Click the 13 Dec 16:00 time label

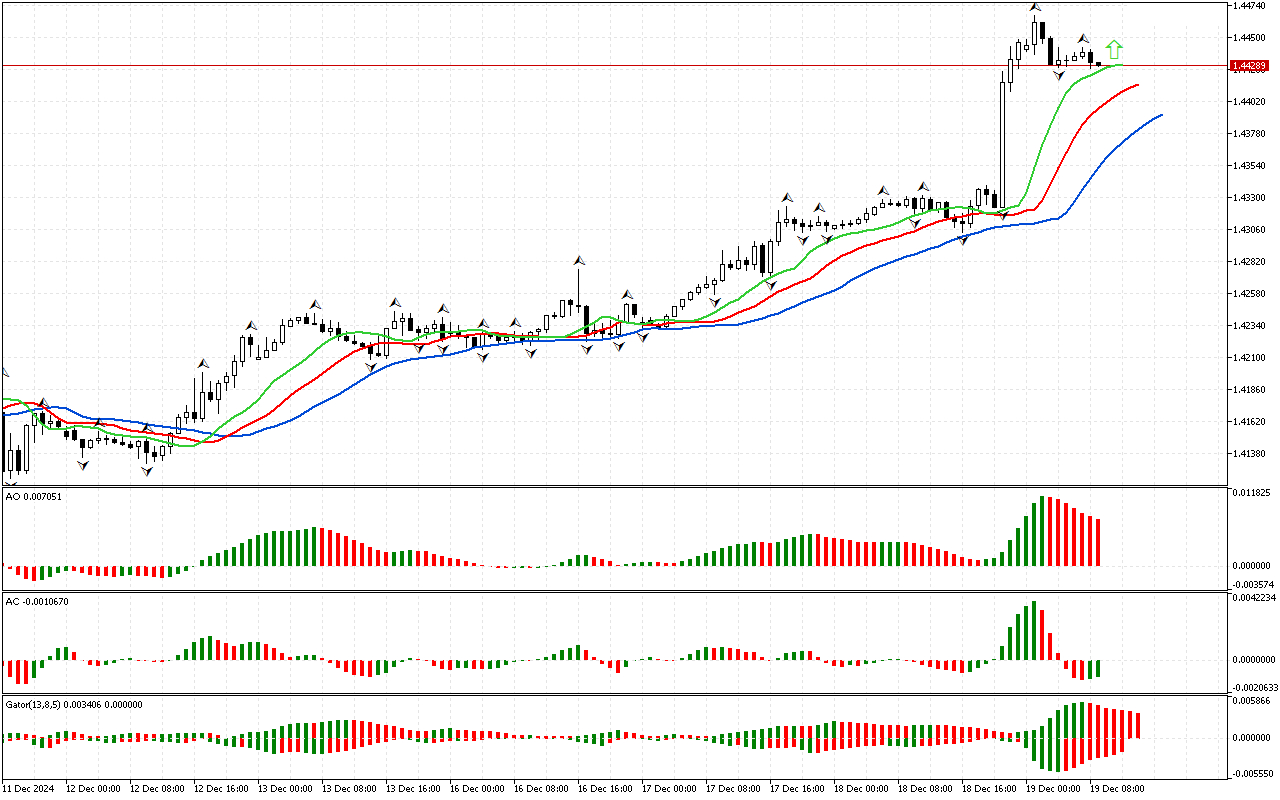(413, 789)
